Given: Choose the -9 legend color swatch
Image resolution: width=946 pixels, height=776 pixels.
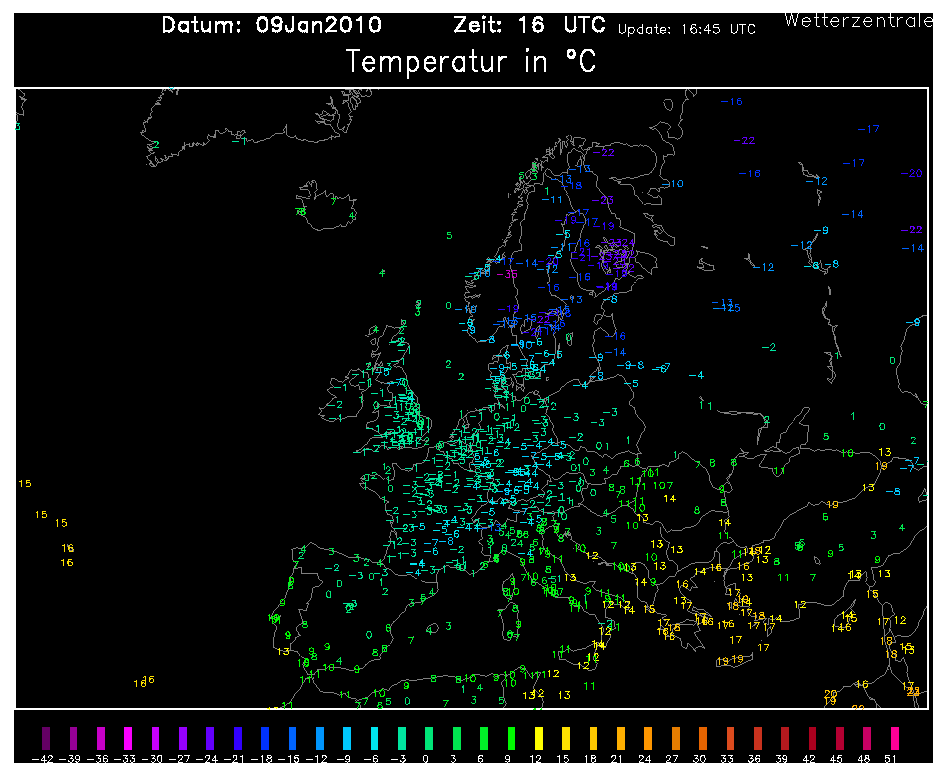Looking at the screenshot, I should click(346, 739).
